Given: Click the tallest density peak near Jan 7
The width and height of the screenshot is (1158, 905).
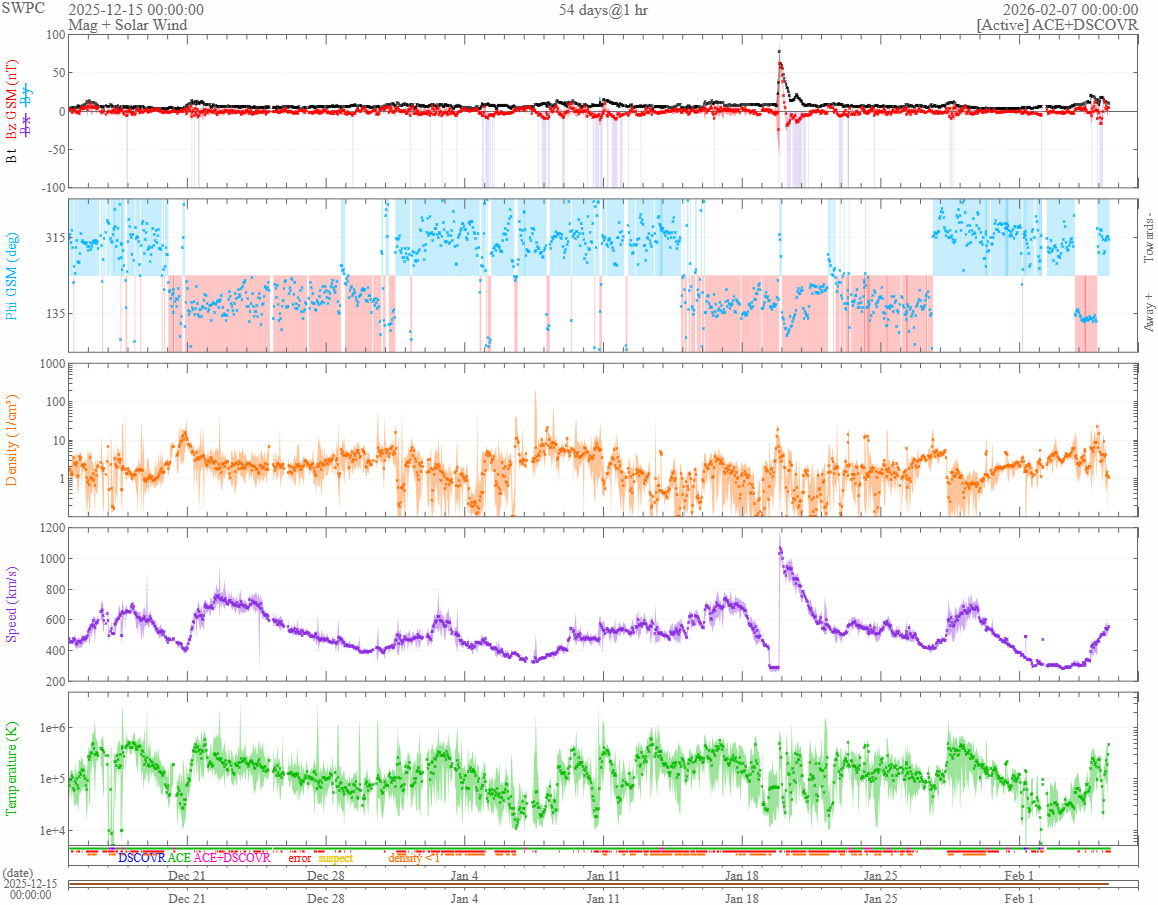Looking at the screenshot, I should [535, 393].
